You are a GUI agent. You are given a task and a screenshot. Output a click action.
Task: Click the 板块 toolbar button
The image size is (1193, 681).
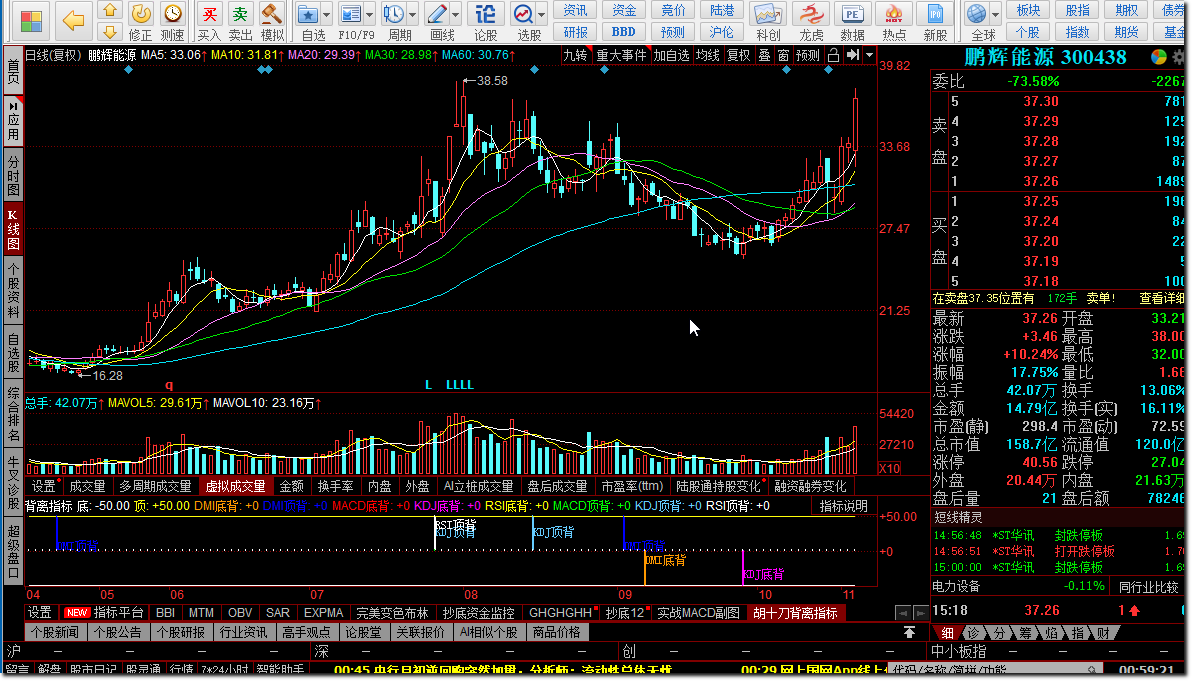click(x=1028, y=10)
